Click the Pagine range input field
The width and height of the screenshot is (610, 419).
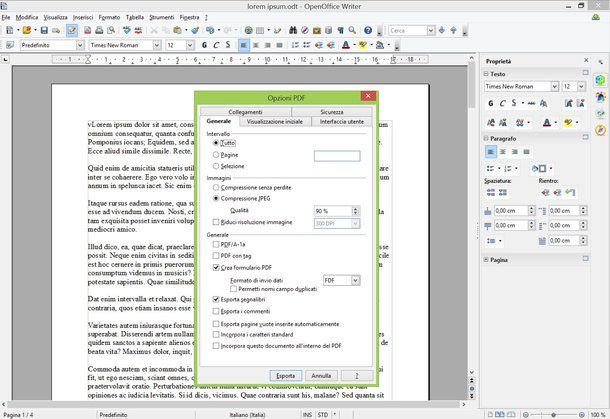click(x=337, y=156)
